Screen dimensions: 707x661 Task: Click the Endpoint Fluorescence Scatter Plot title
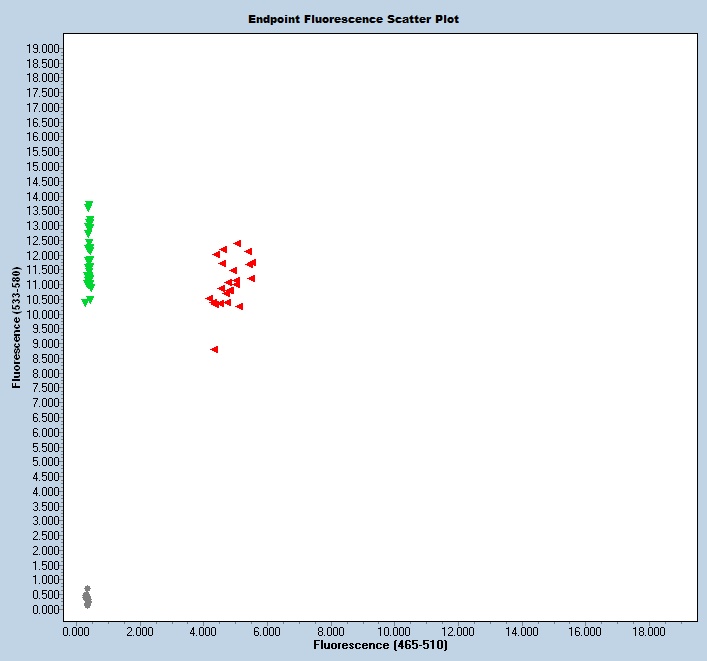353,19
